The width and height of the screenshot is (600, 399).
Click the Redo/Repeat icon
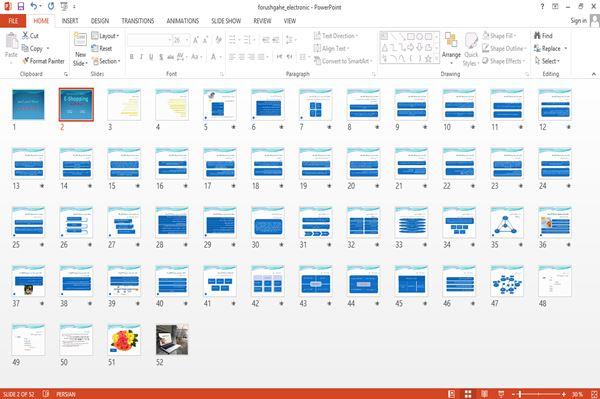click(51, 7)
